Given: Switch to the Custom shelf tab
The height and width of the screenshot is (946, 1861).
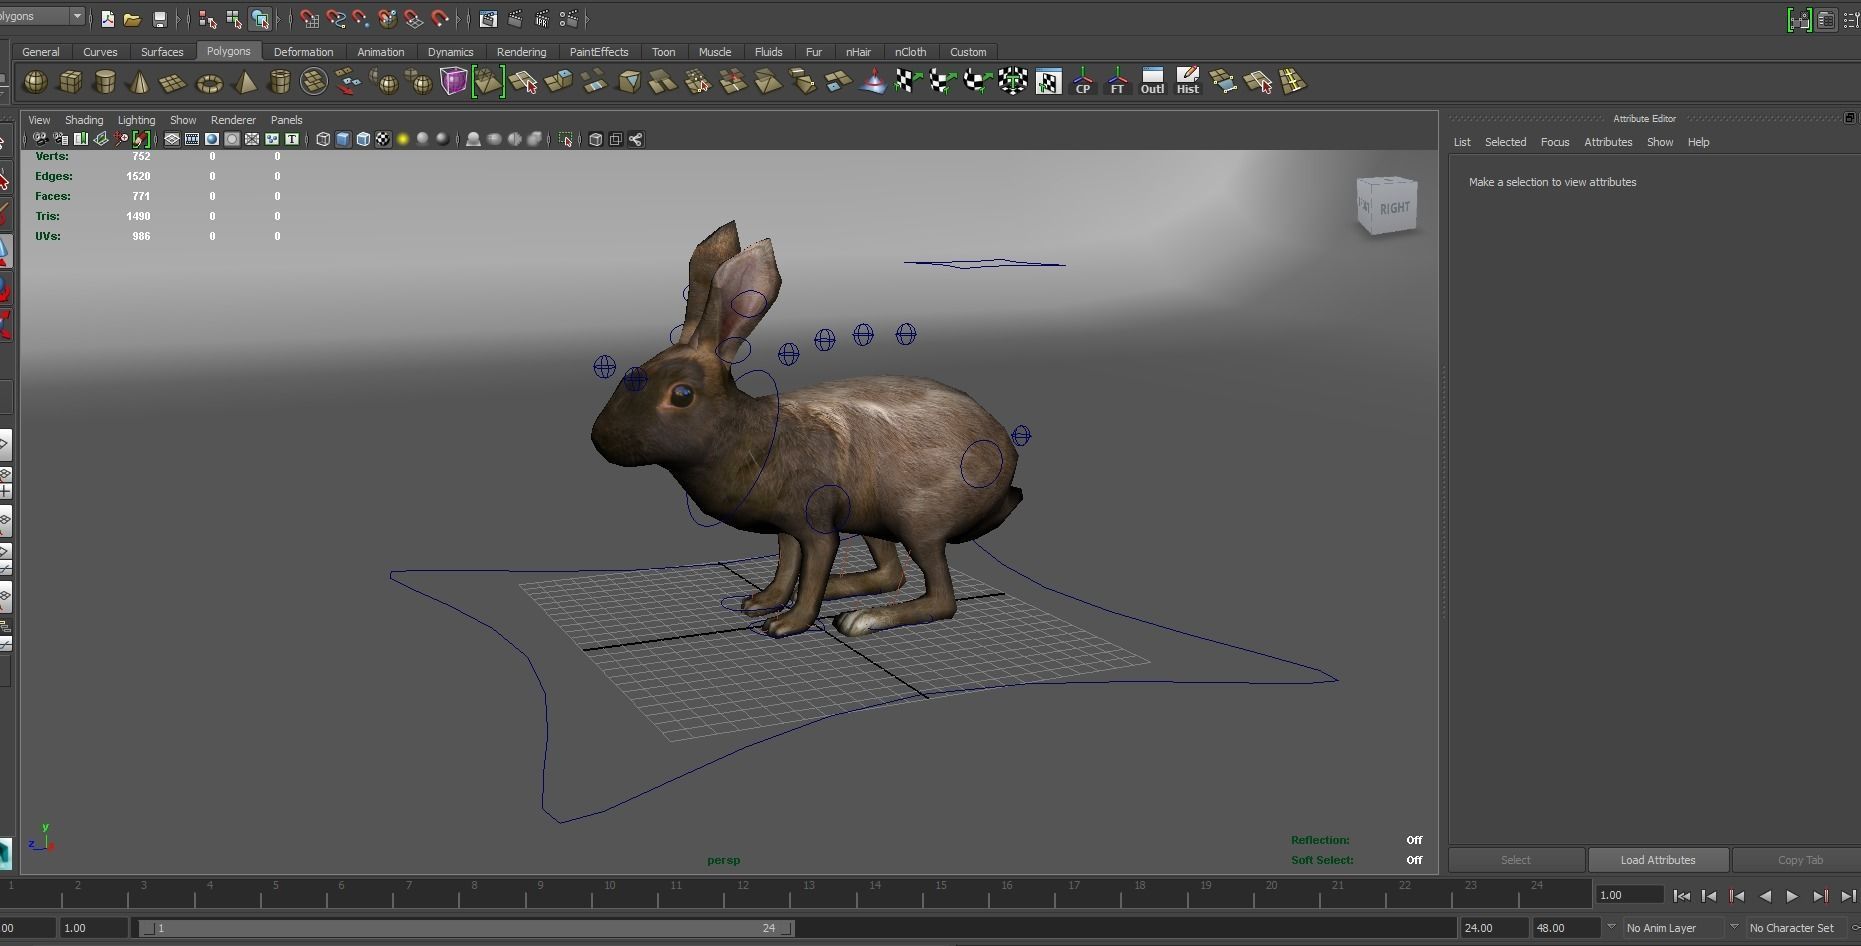Looking at the screenshot, I should coord(968,52).
